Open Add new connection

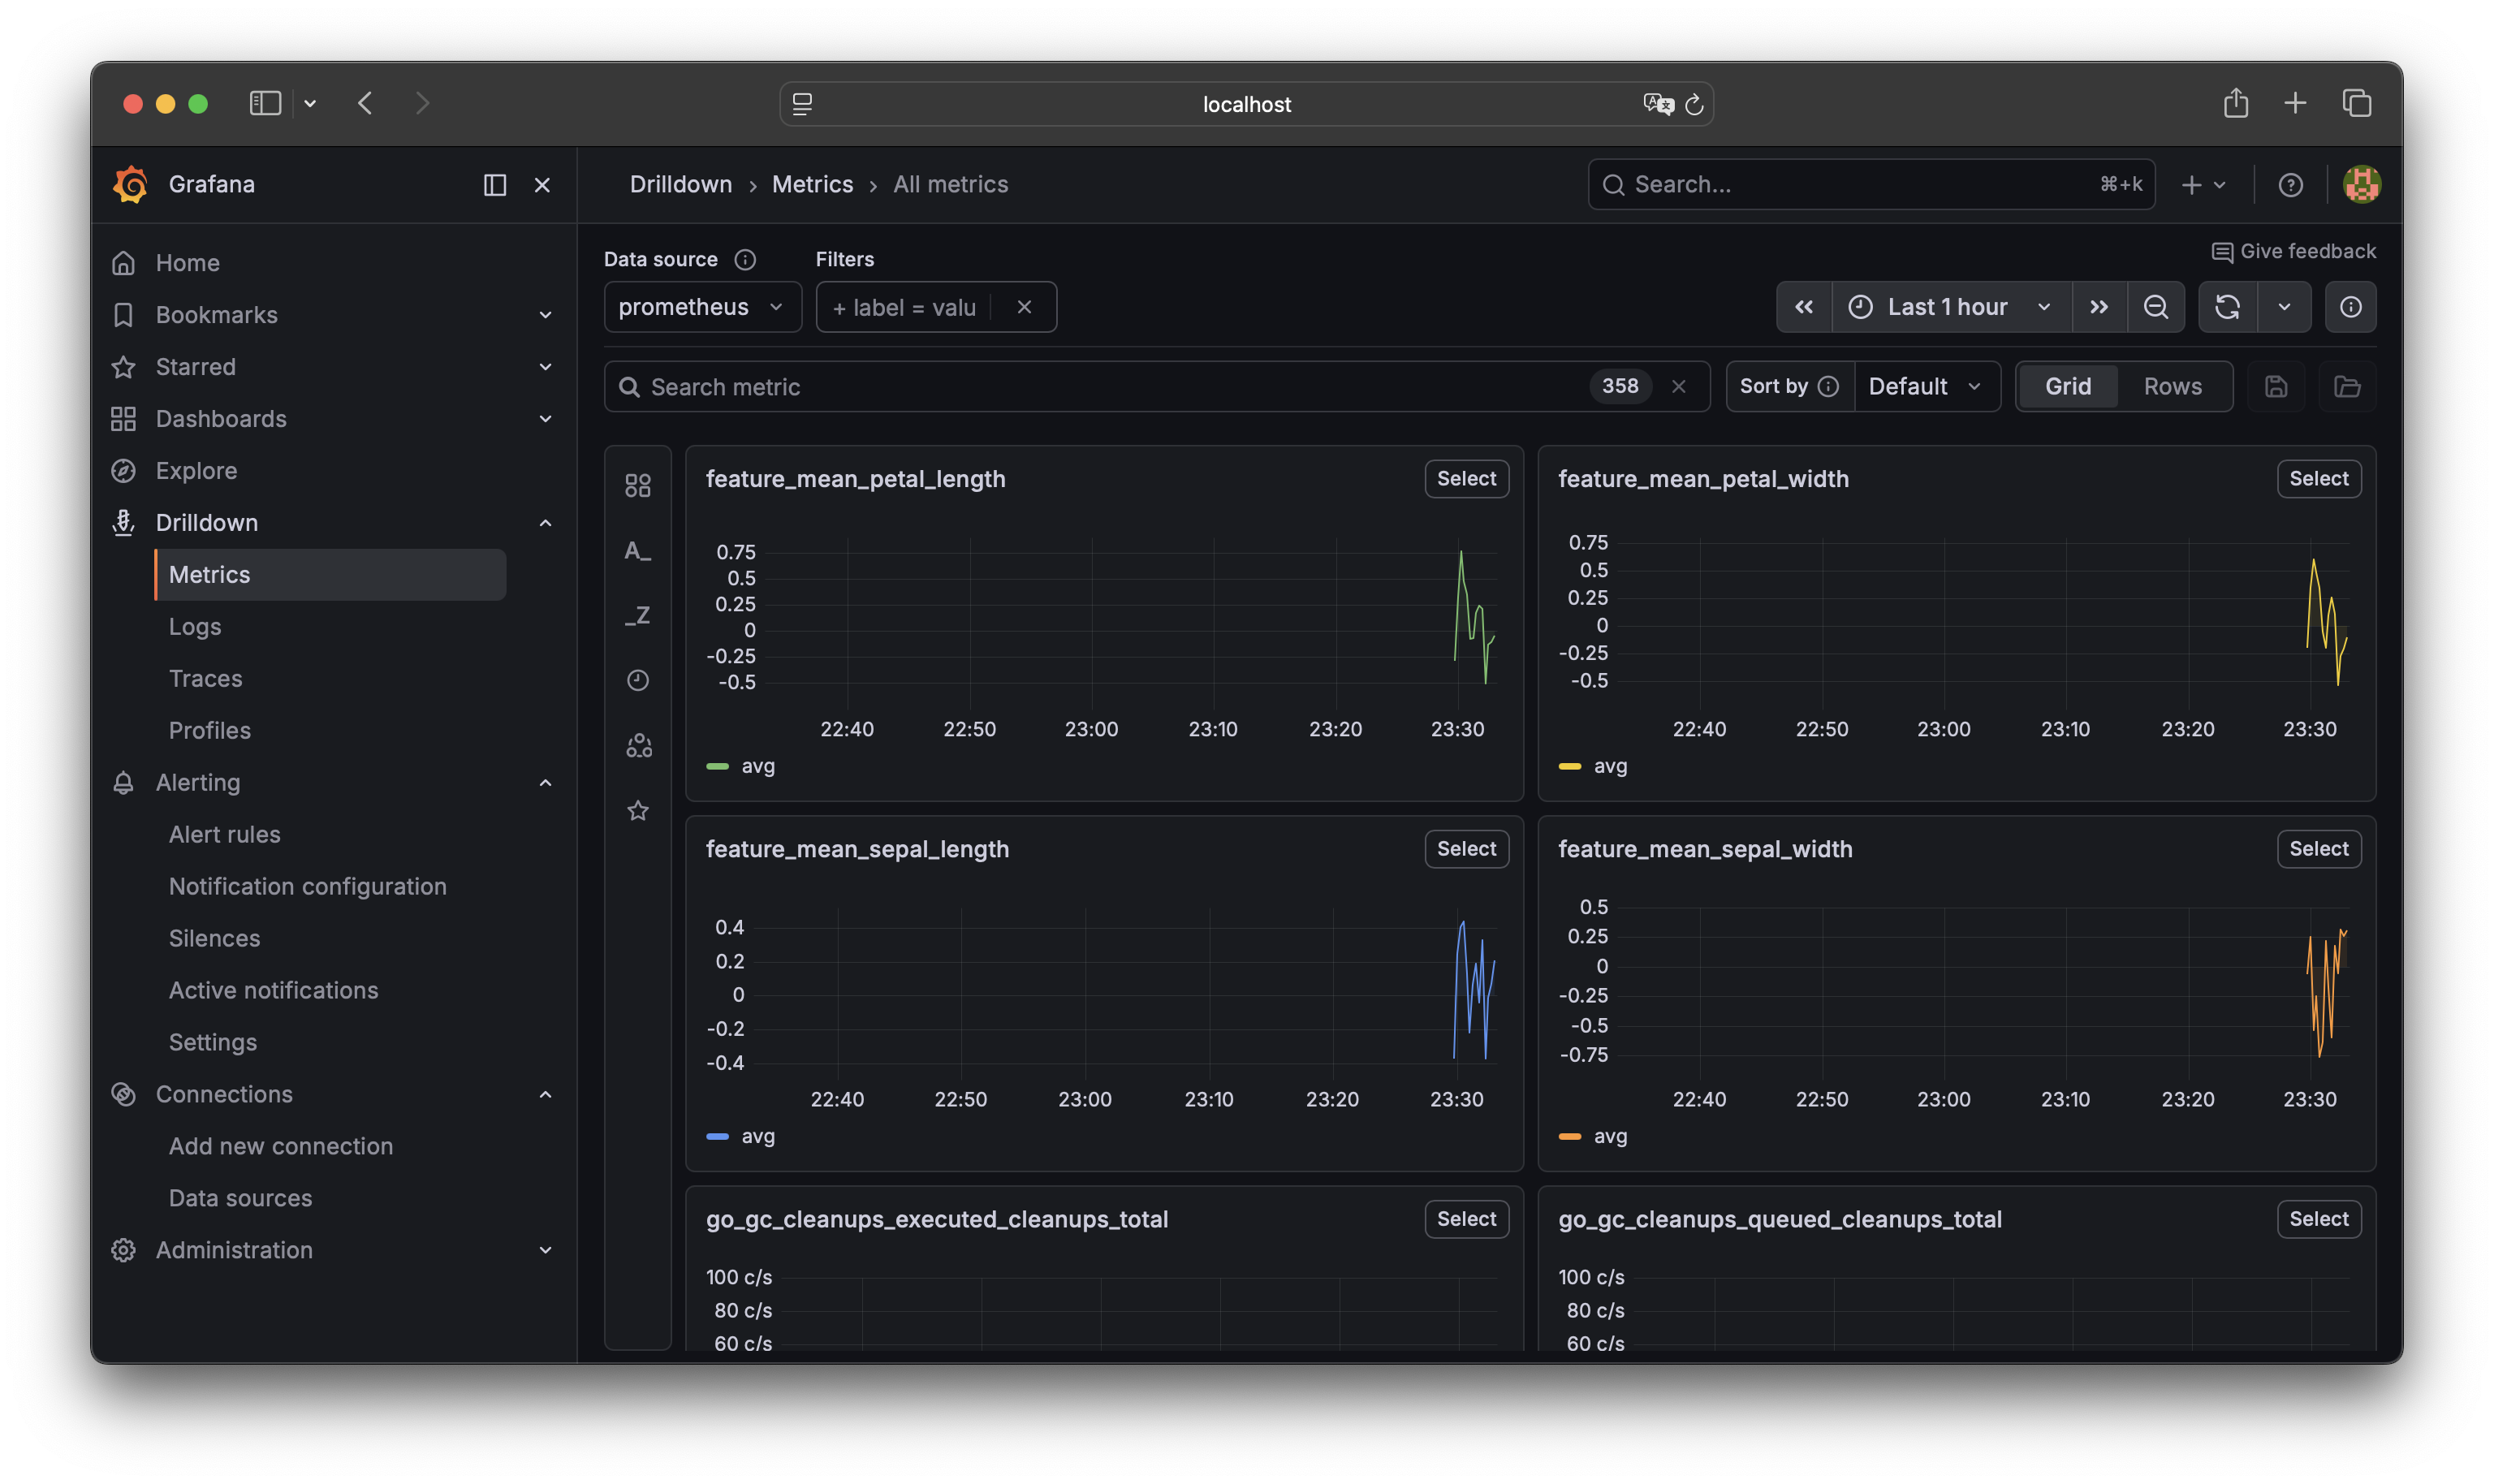click(x=280, y=1147)
